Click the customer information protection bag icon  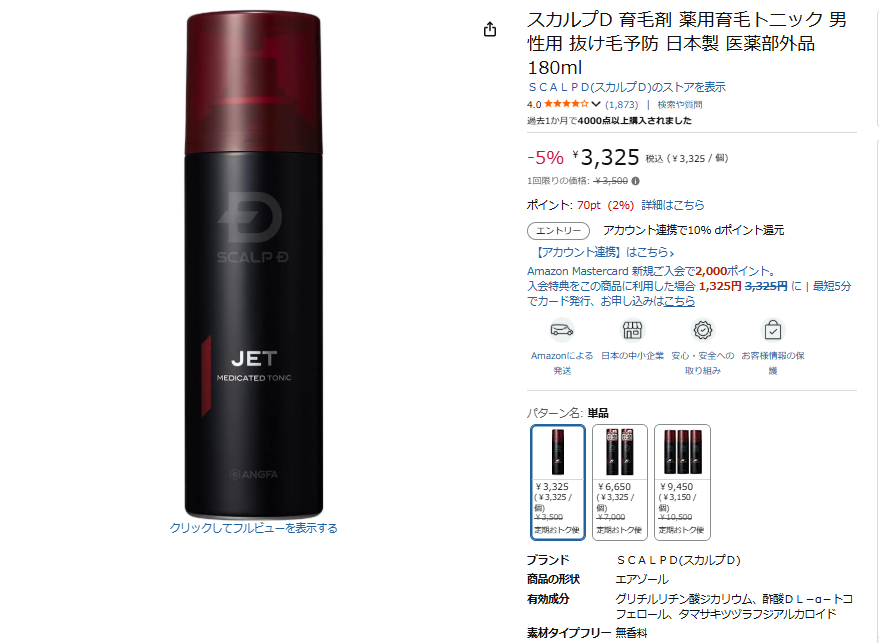tap(772, 330)
